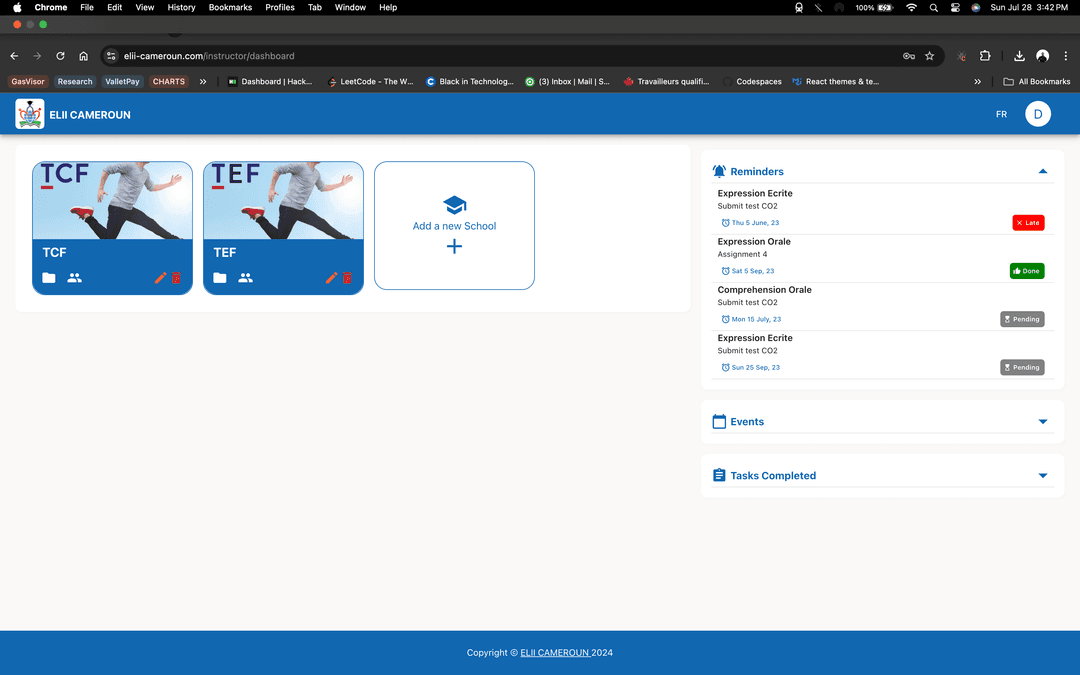The width and height of the screenshot is (1080, 675).
Task: Click the browser address bar
Action: 500,56
